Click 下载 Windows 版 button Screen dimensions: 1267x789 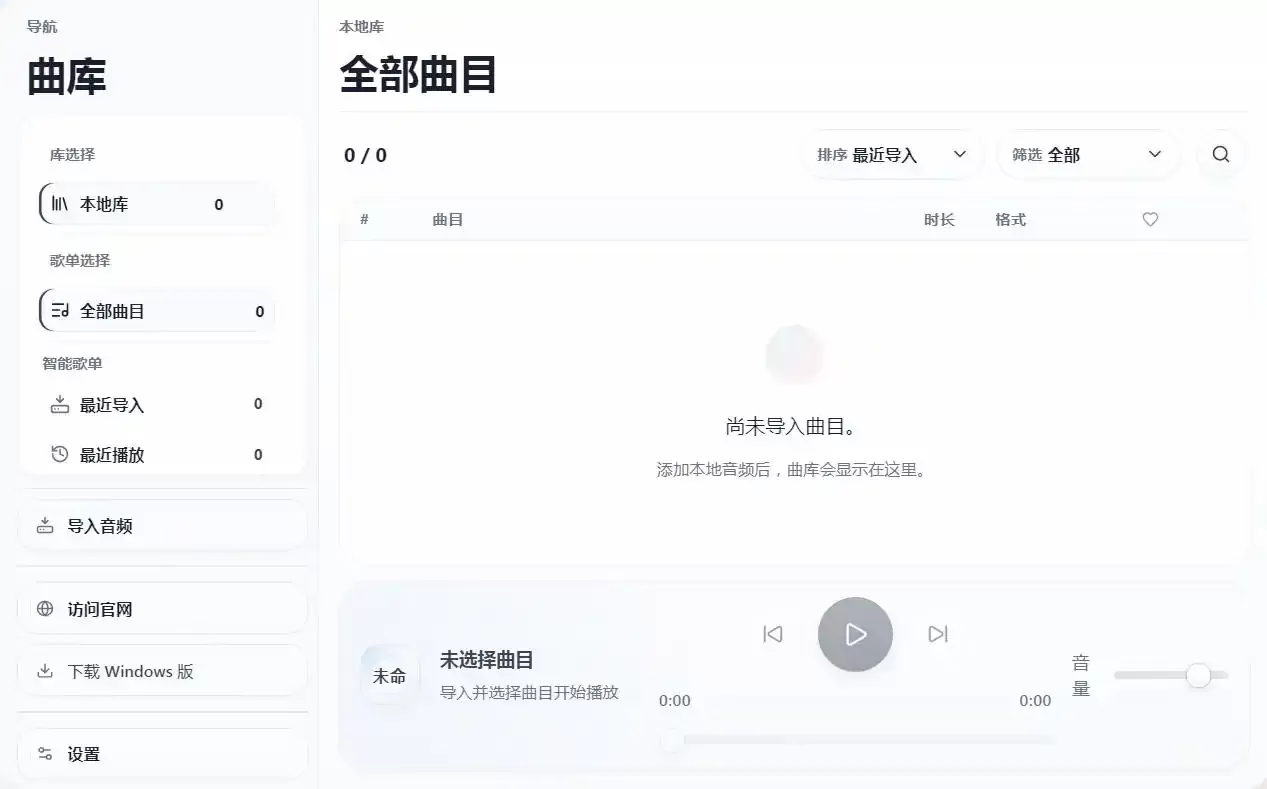[162, 671]
